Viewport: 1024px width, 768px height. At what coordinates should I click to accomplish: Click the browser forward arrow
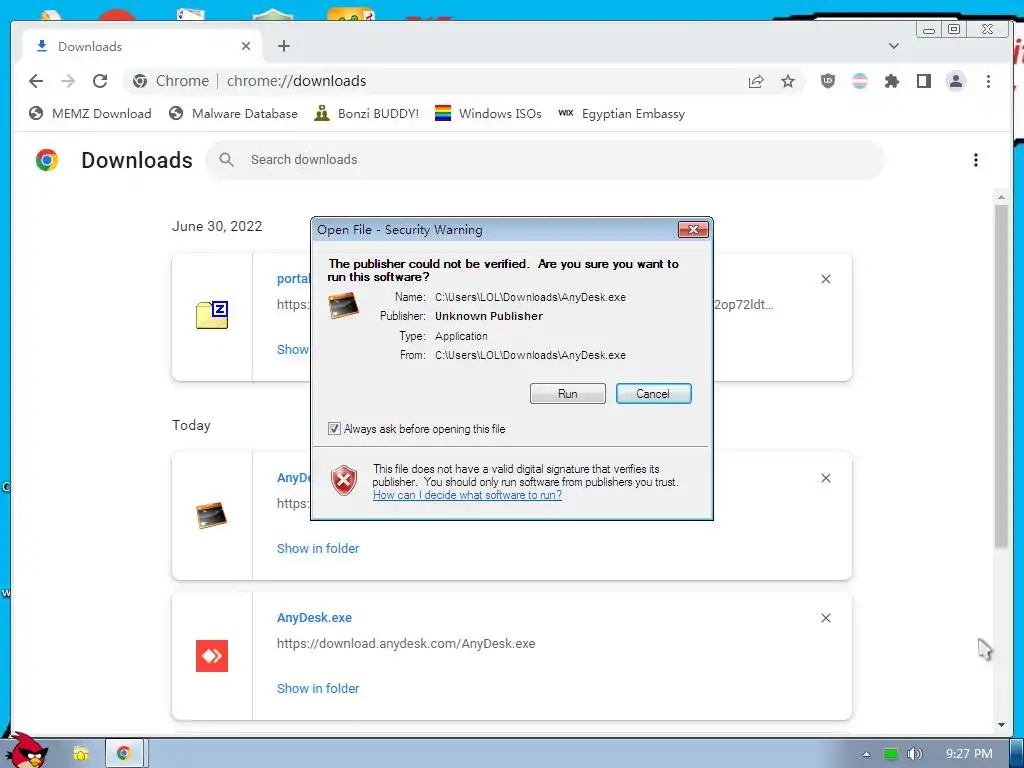click(x=68, y=81)
